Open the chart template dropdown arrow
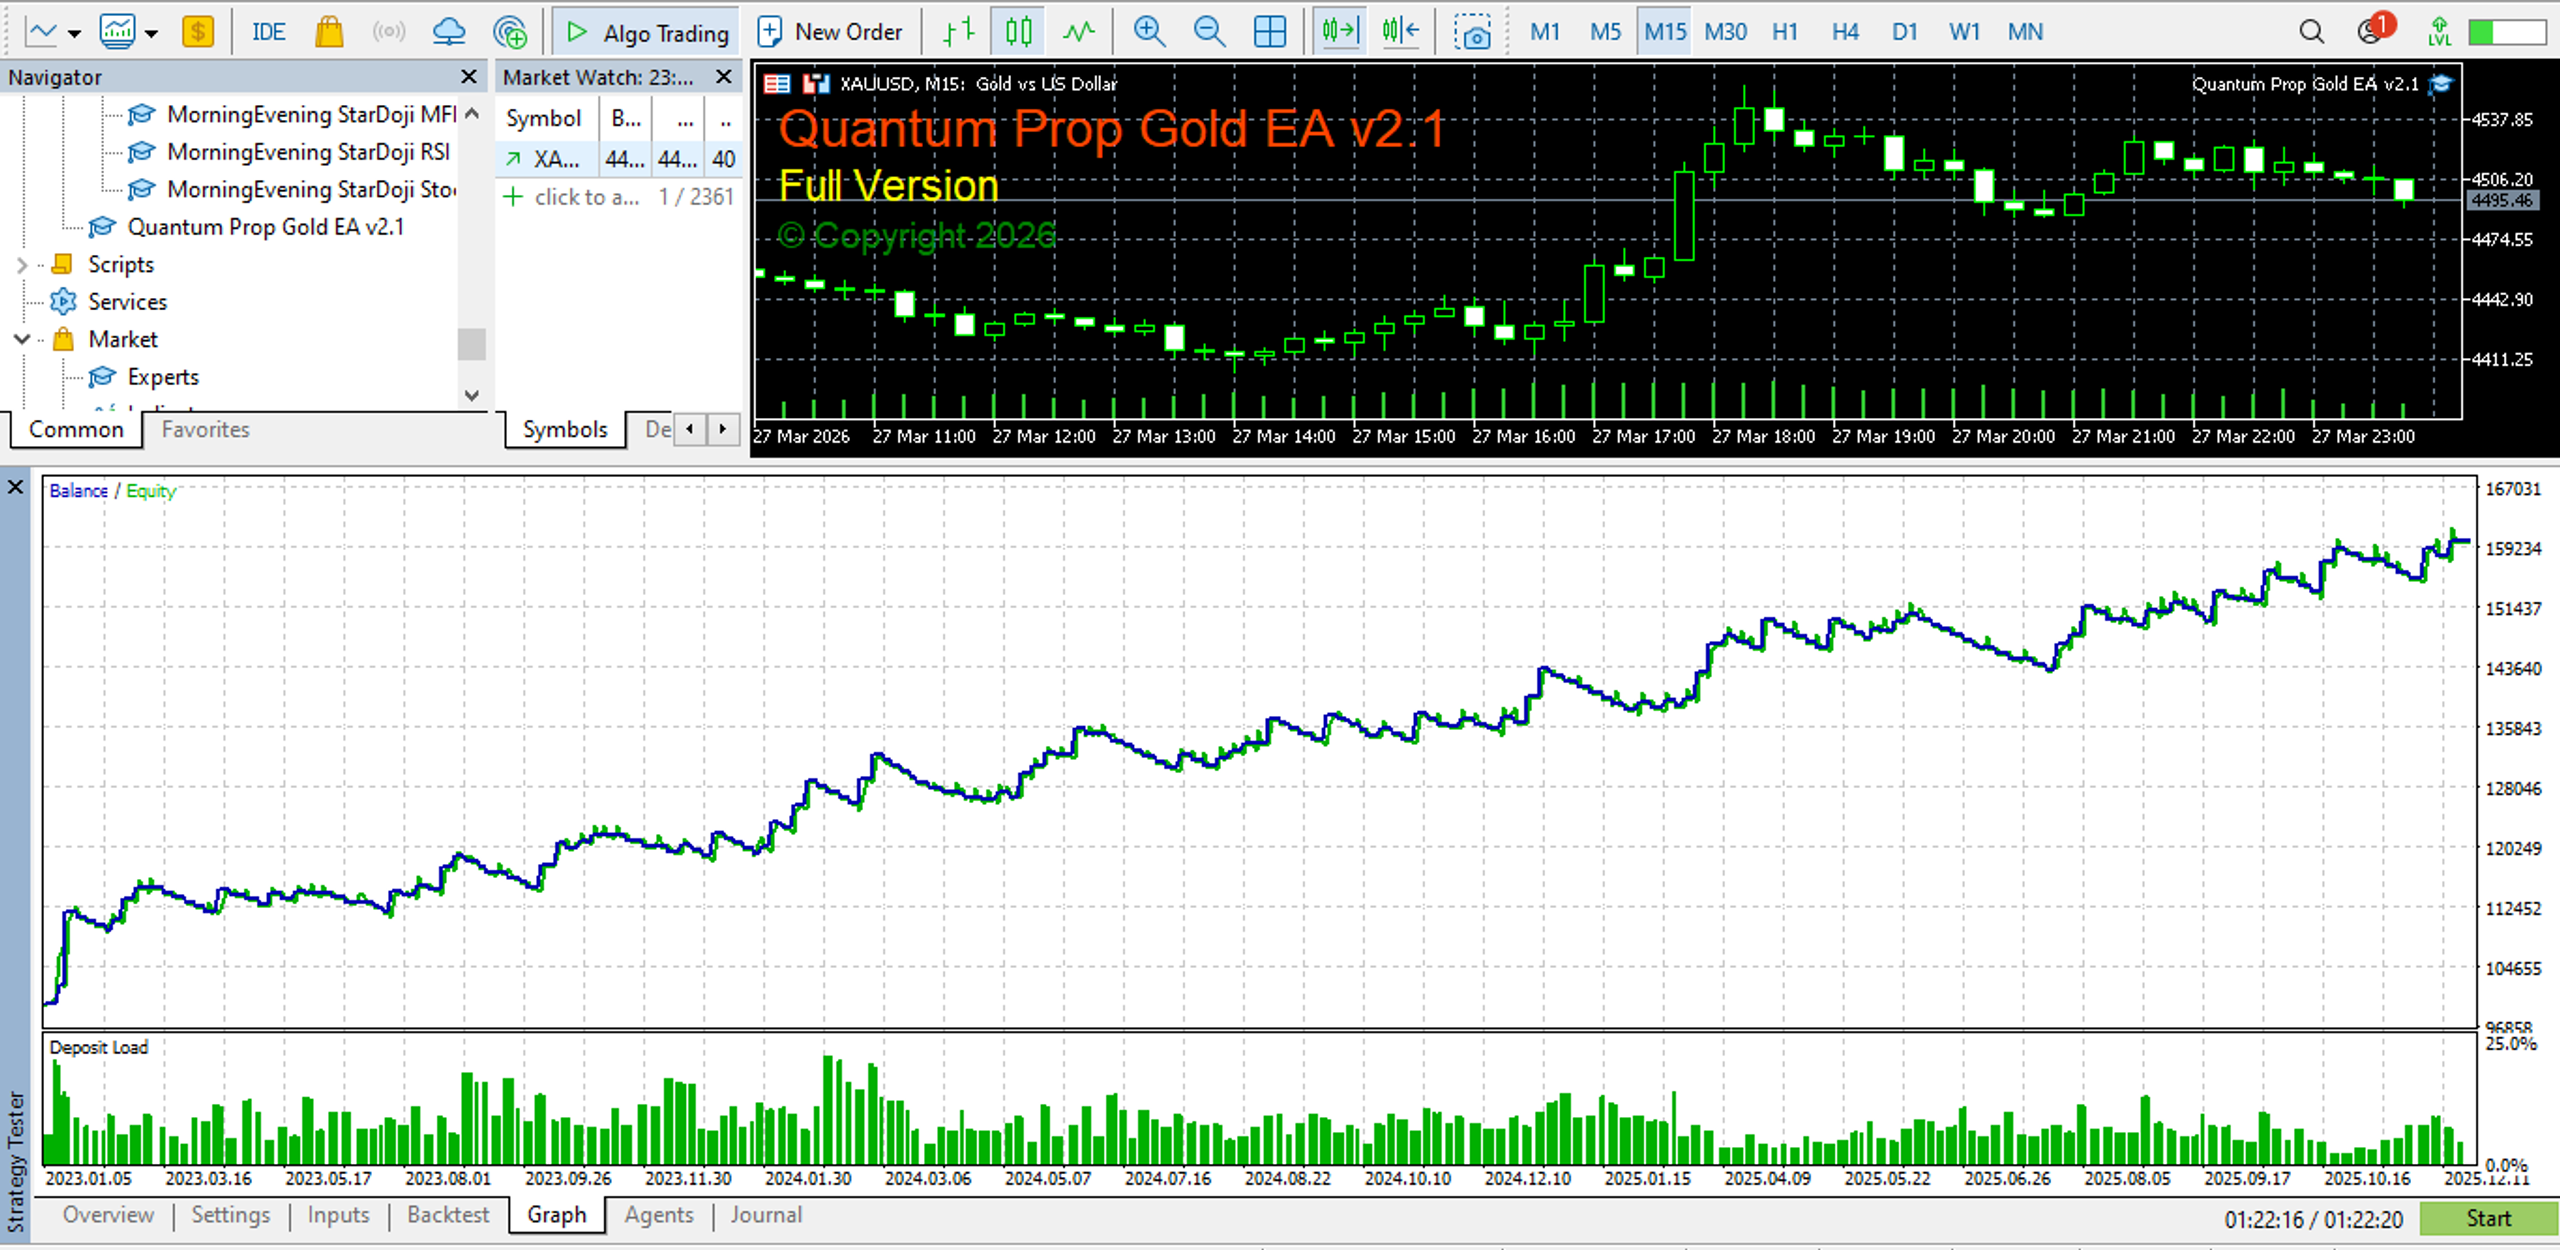Image resolution: width=2560 pixels, height=1250 pixels. [x=151, y=33]
